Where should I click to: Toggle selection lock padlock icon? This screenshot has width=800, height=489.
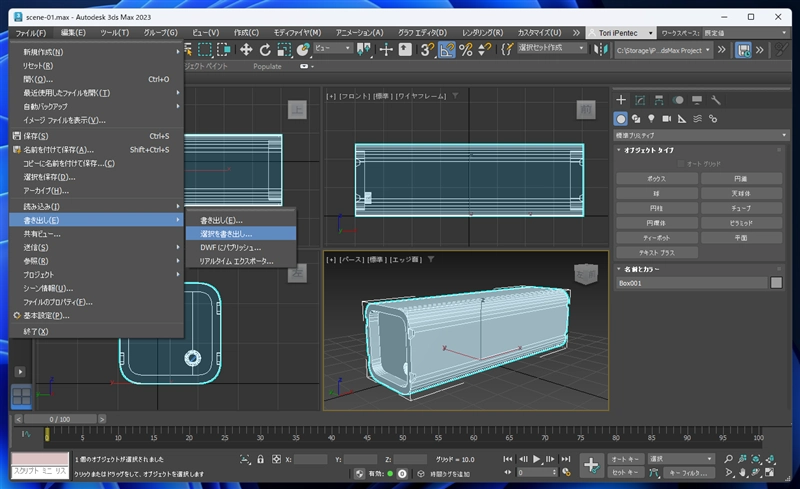click(x=260, y=459)
